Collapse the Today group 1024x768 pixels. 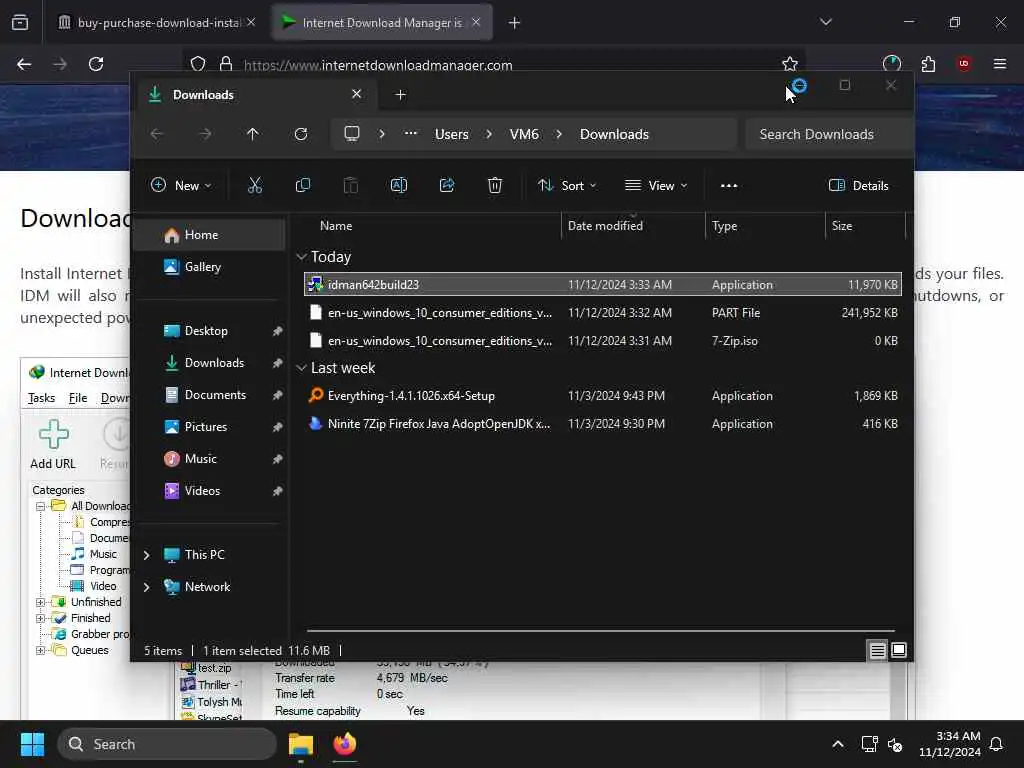click(301, 257)
